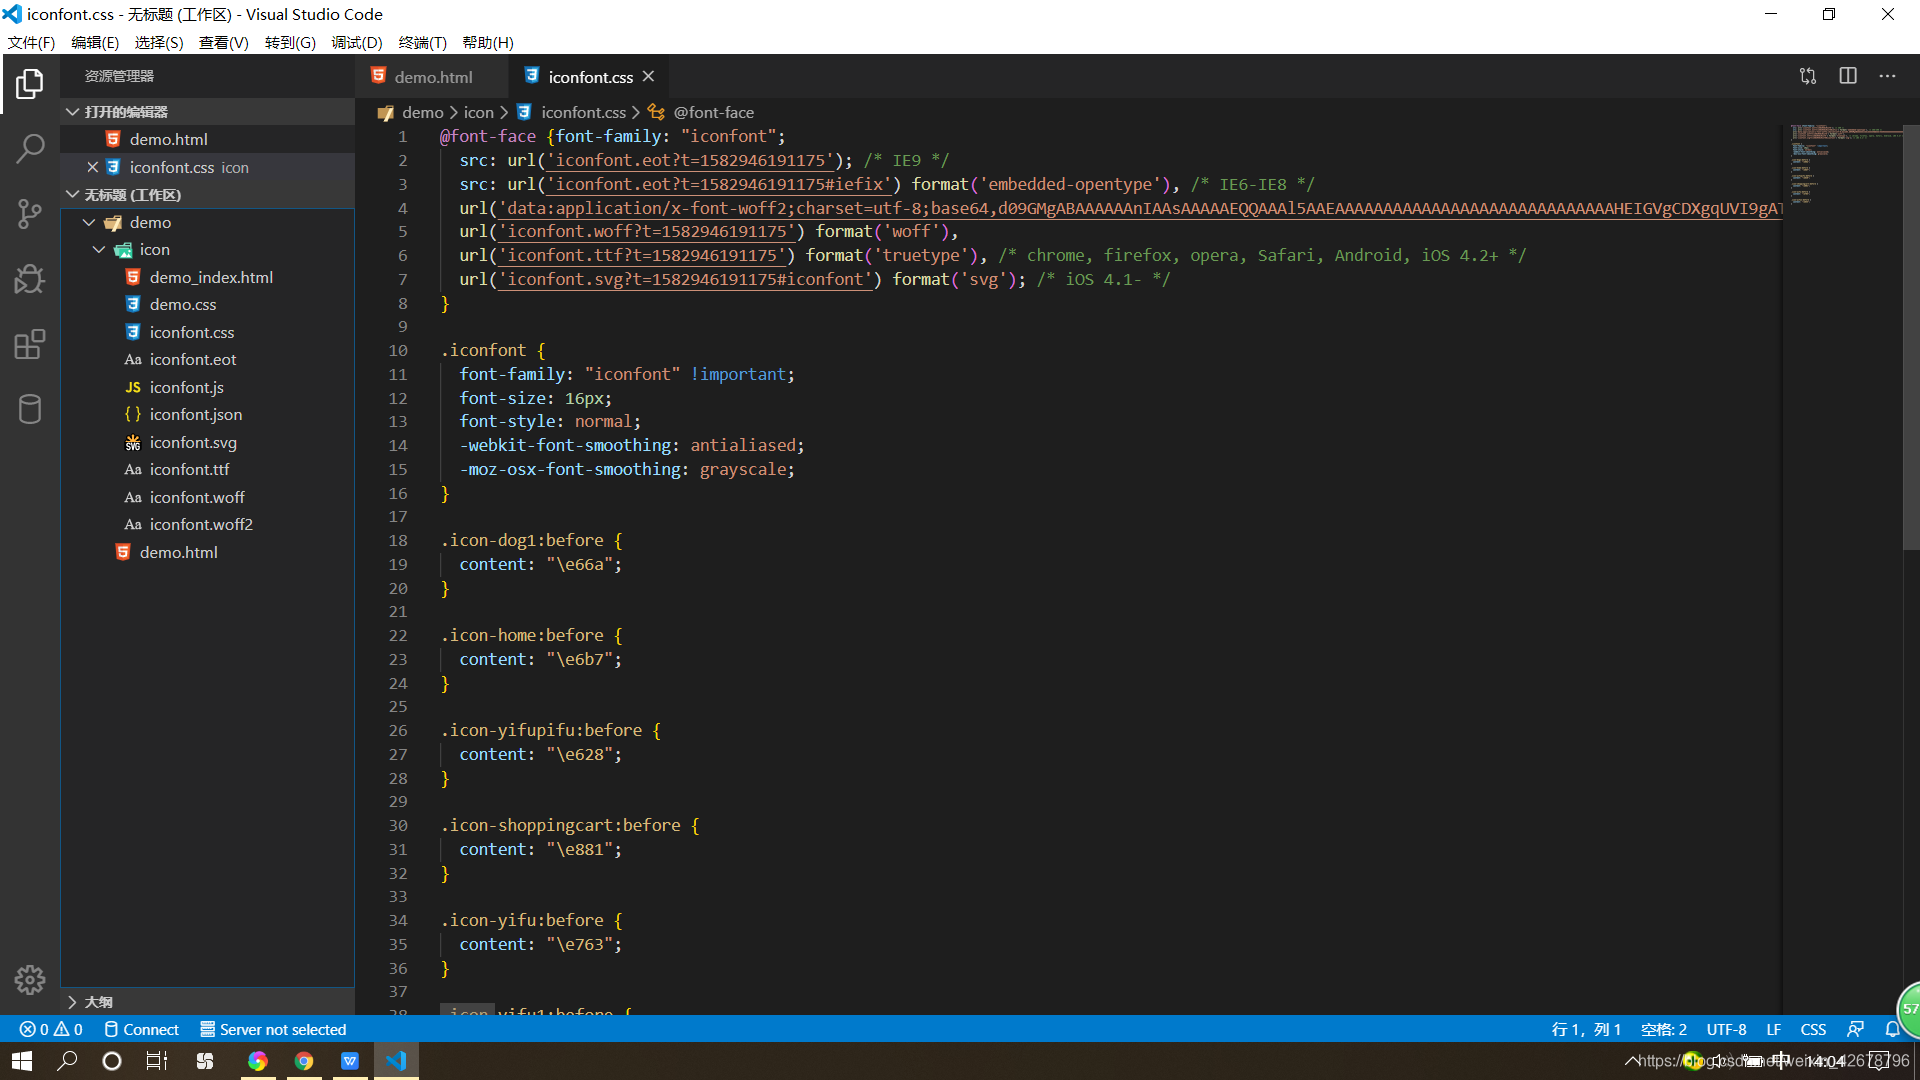Screen dimensions: 1920x1080
Task: Open the Windows Start menu
Action: click(x=22, y=1061)
